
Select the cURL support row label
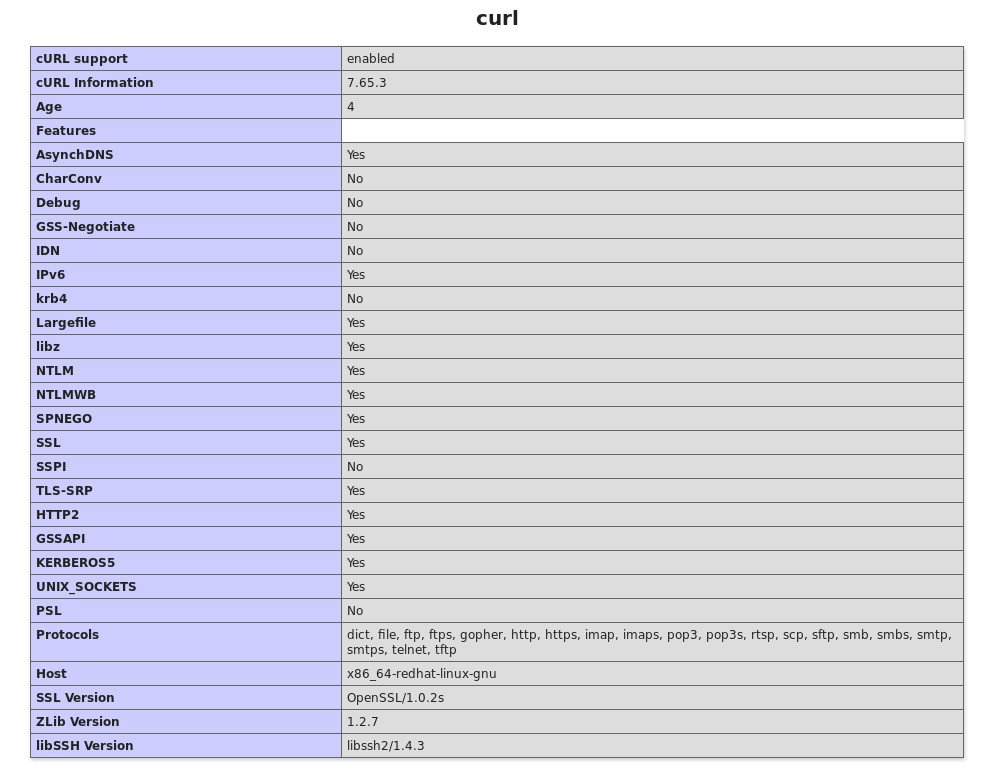[x=81, y=59]
